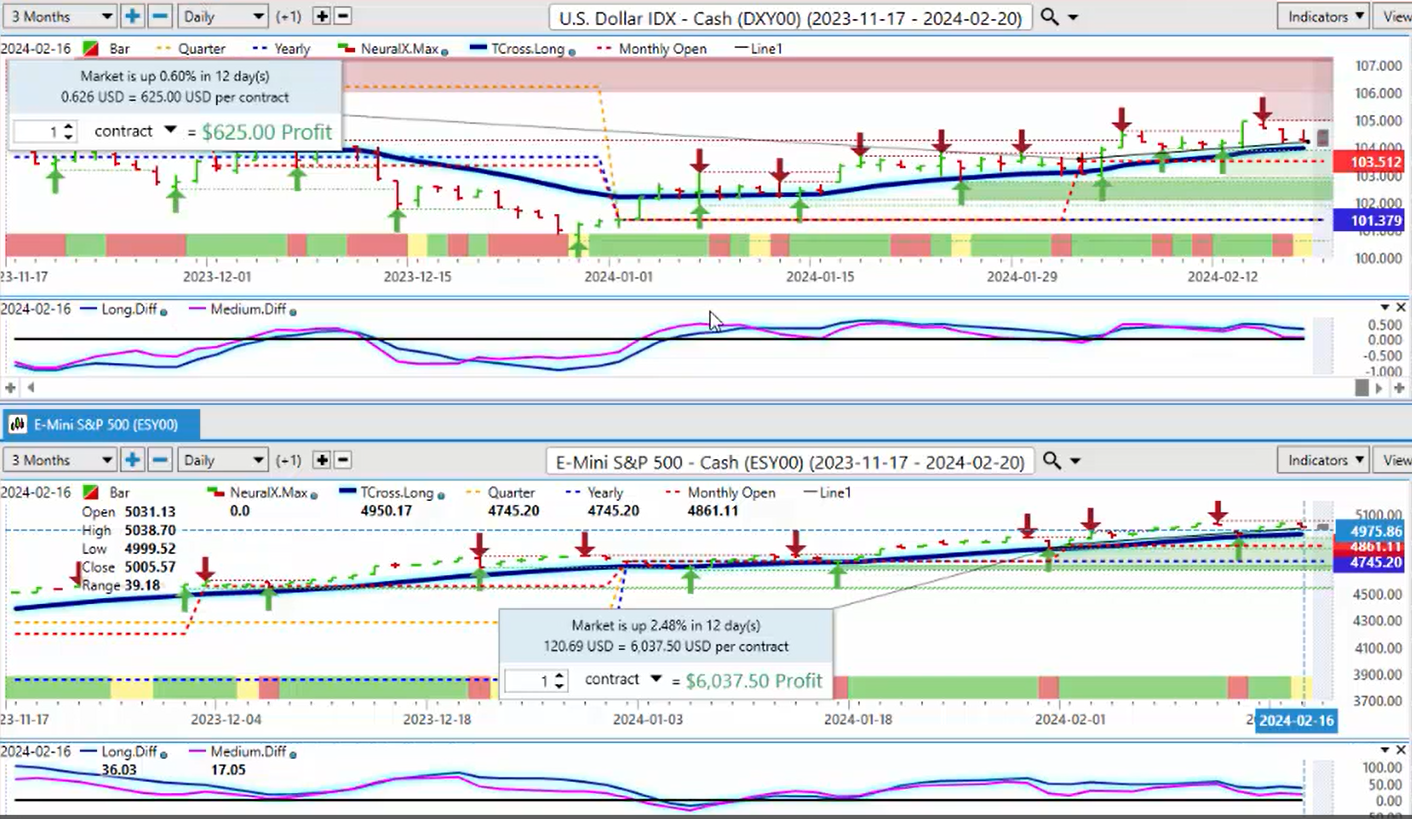Screen dimensions: 1412x819
Task: Open the View button in DXY chart toolbar
Action: [x=1394, y=16]
